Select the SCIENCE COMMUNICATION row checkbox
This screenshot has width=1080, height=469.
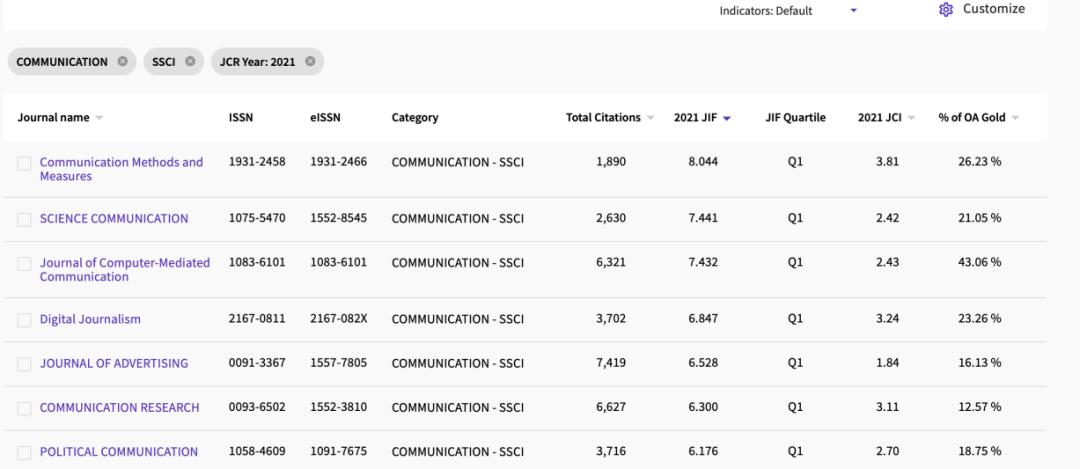tap(24, 219)
